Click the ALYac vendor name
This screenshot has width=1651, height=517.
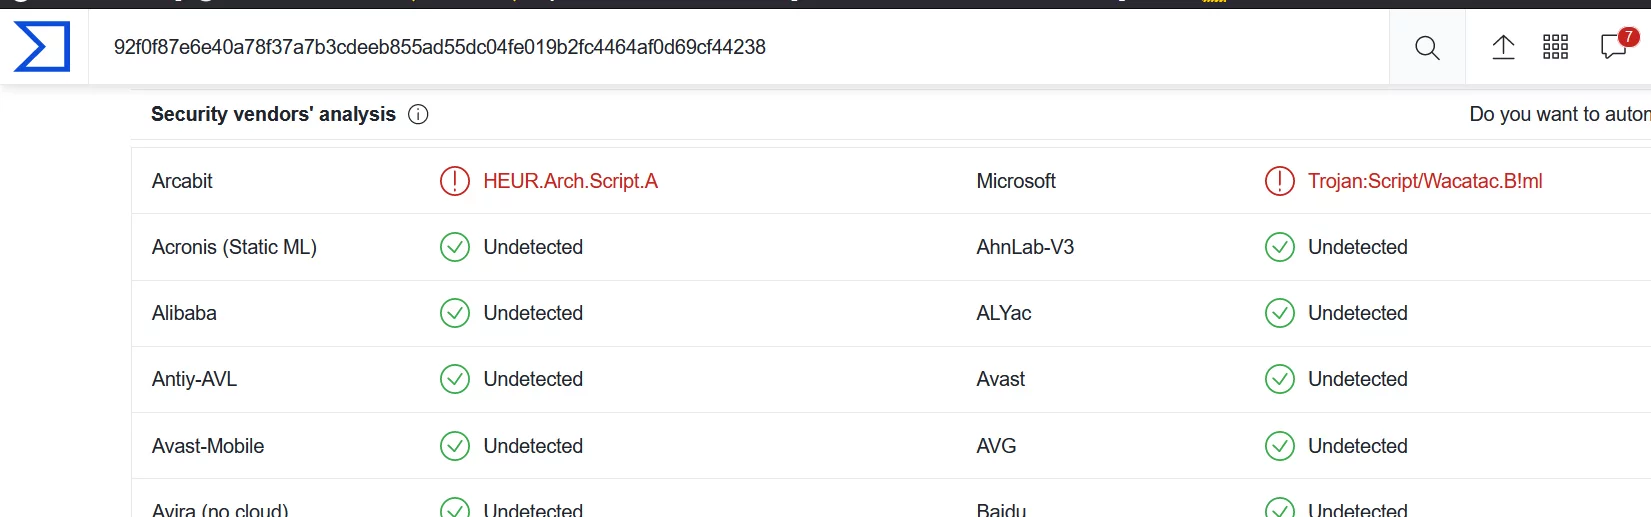[1003, 313]
